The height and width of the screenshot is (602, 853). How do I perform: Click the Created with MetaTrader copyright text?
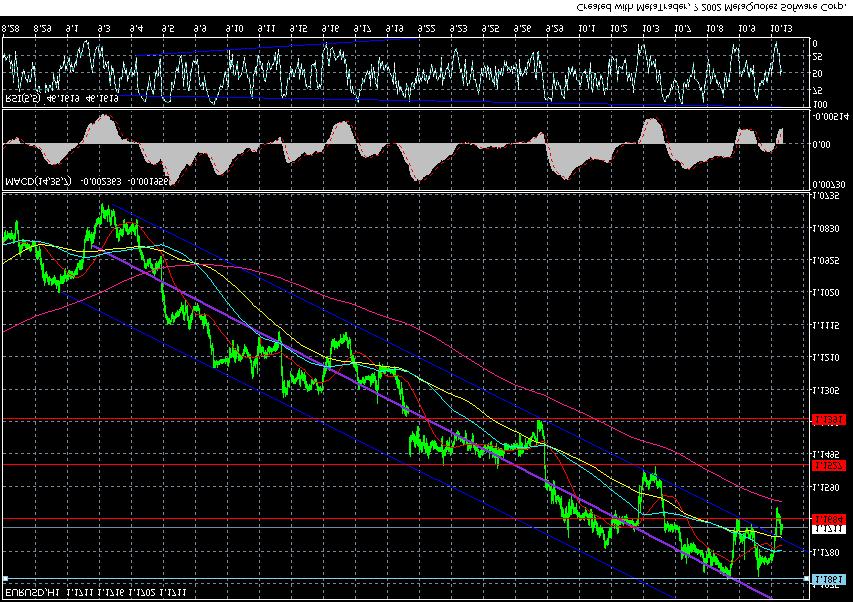[x=711, y=7]
